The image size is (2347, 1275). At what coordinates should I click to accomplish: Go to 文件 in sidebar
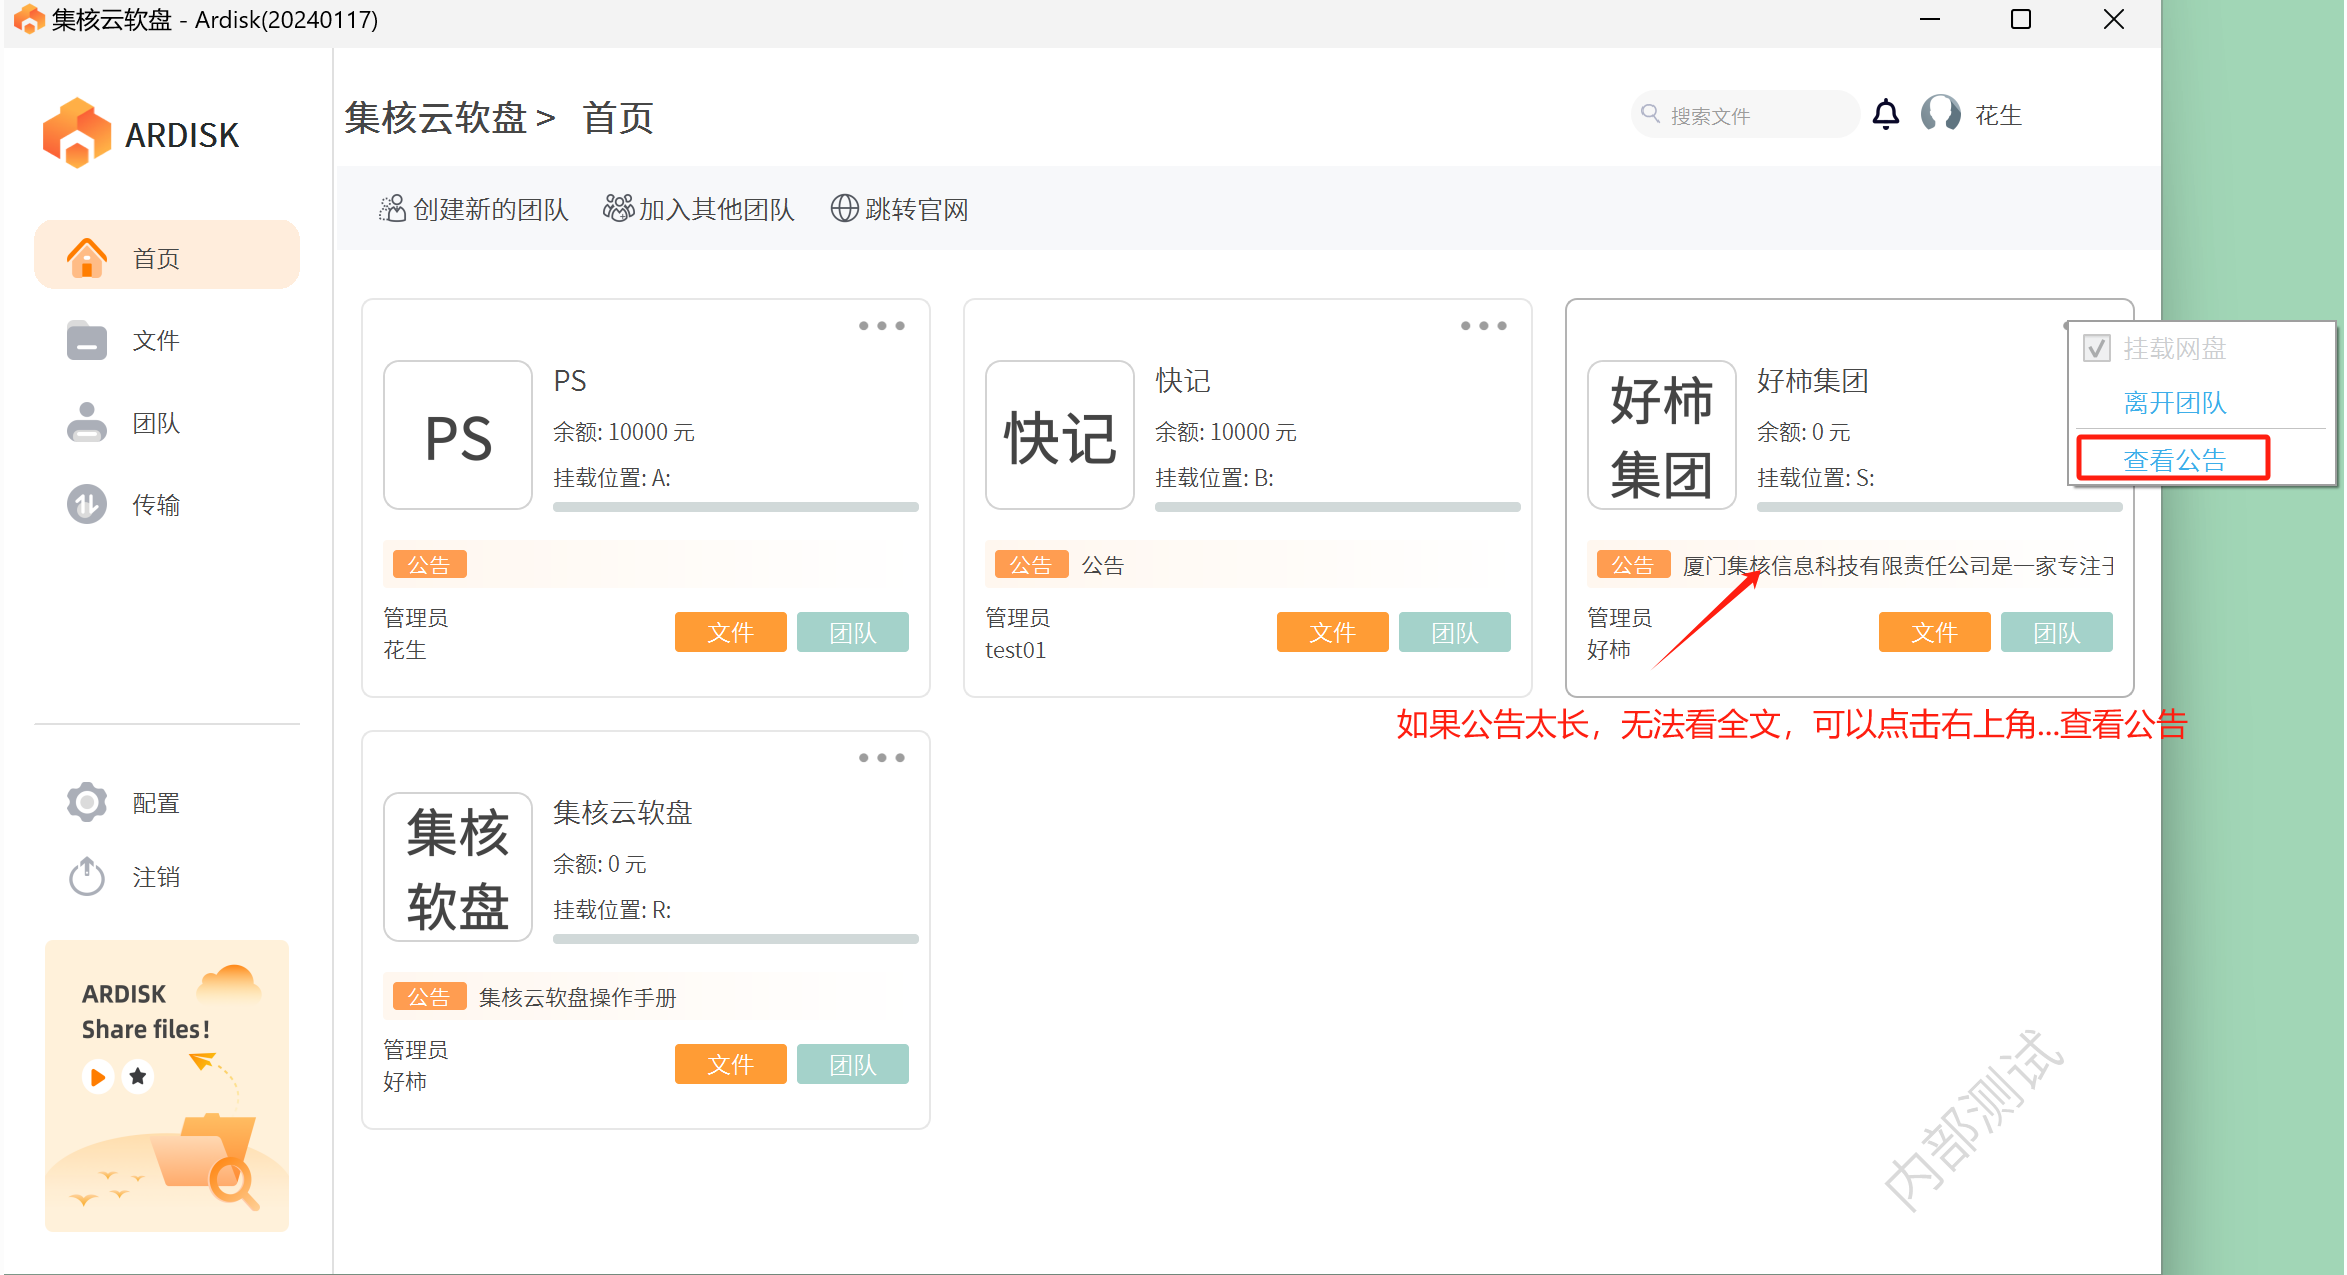click(155, 341)
